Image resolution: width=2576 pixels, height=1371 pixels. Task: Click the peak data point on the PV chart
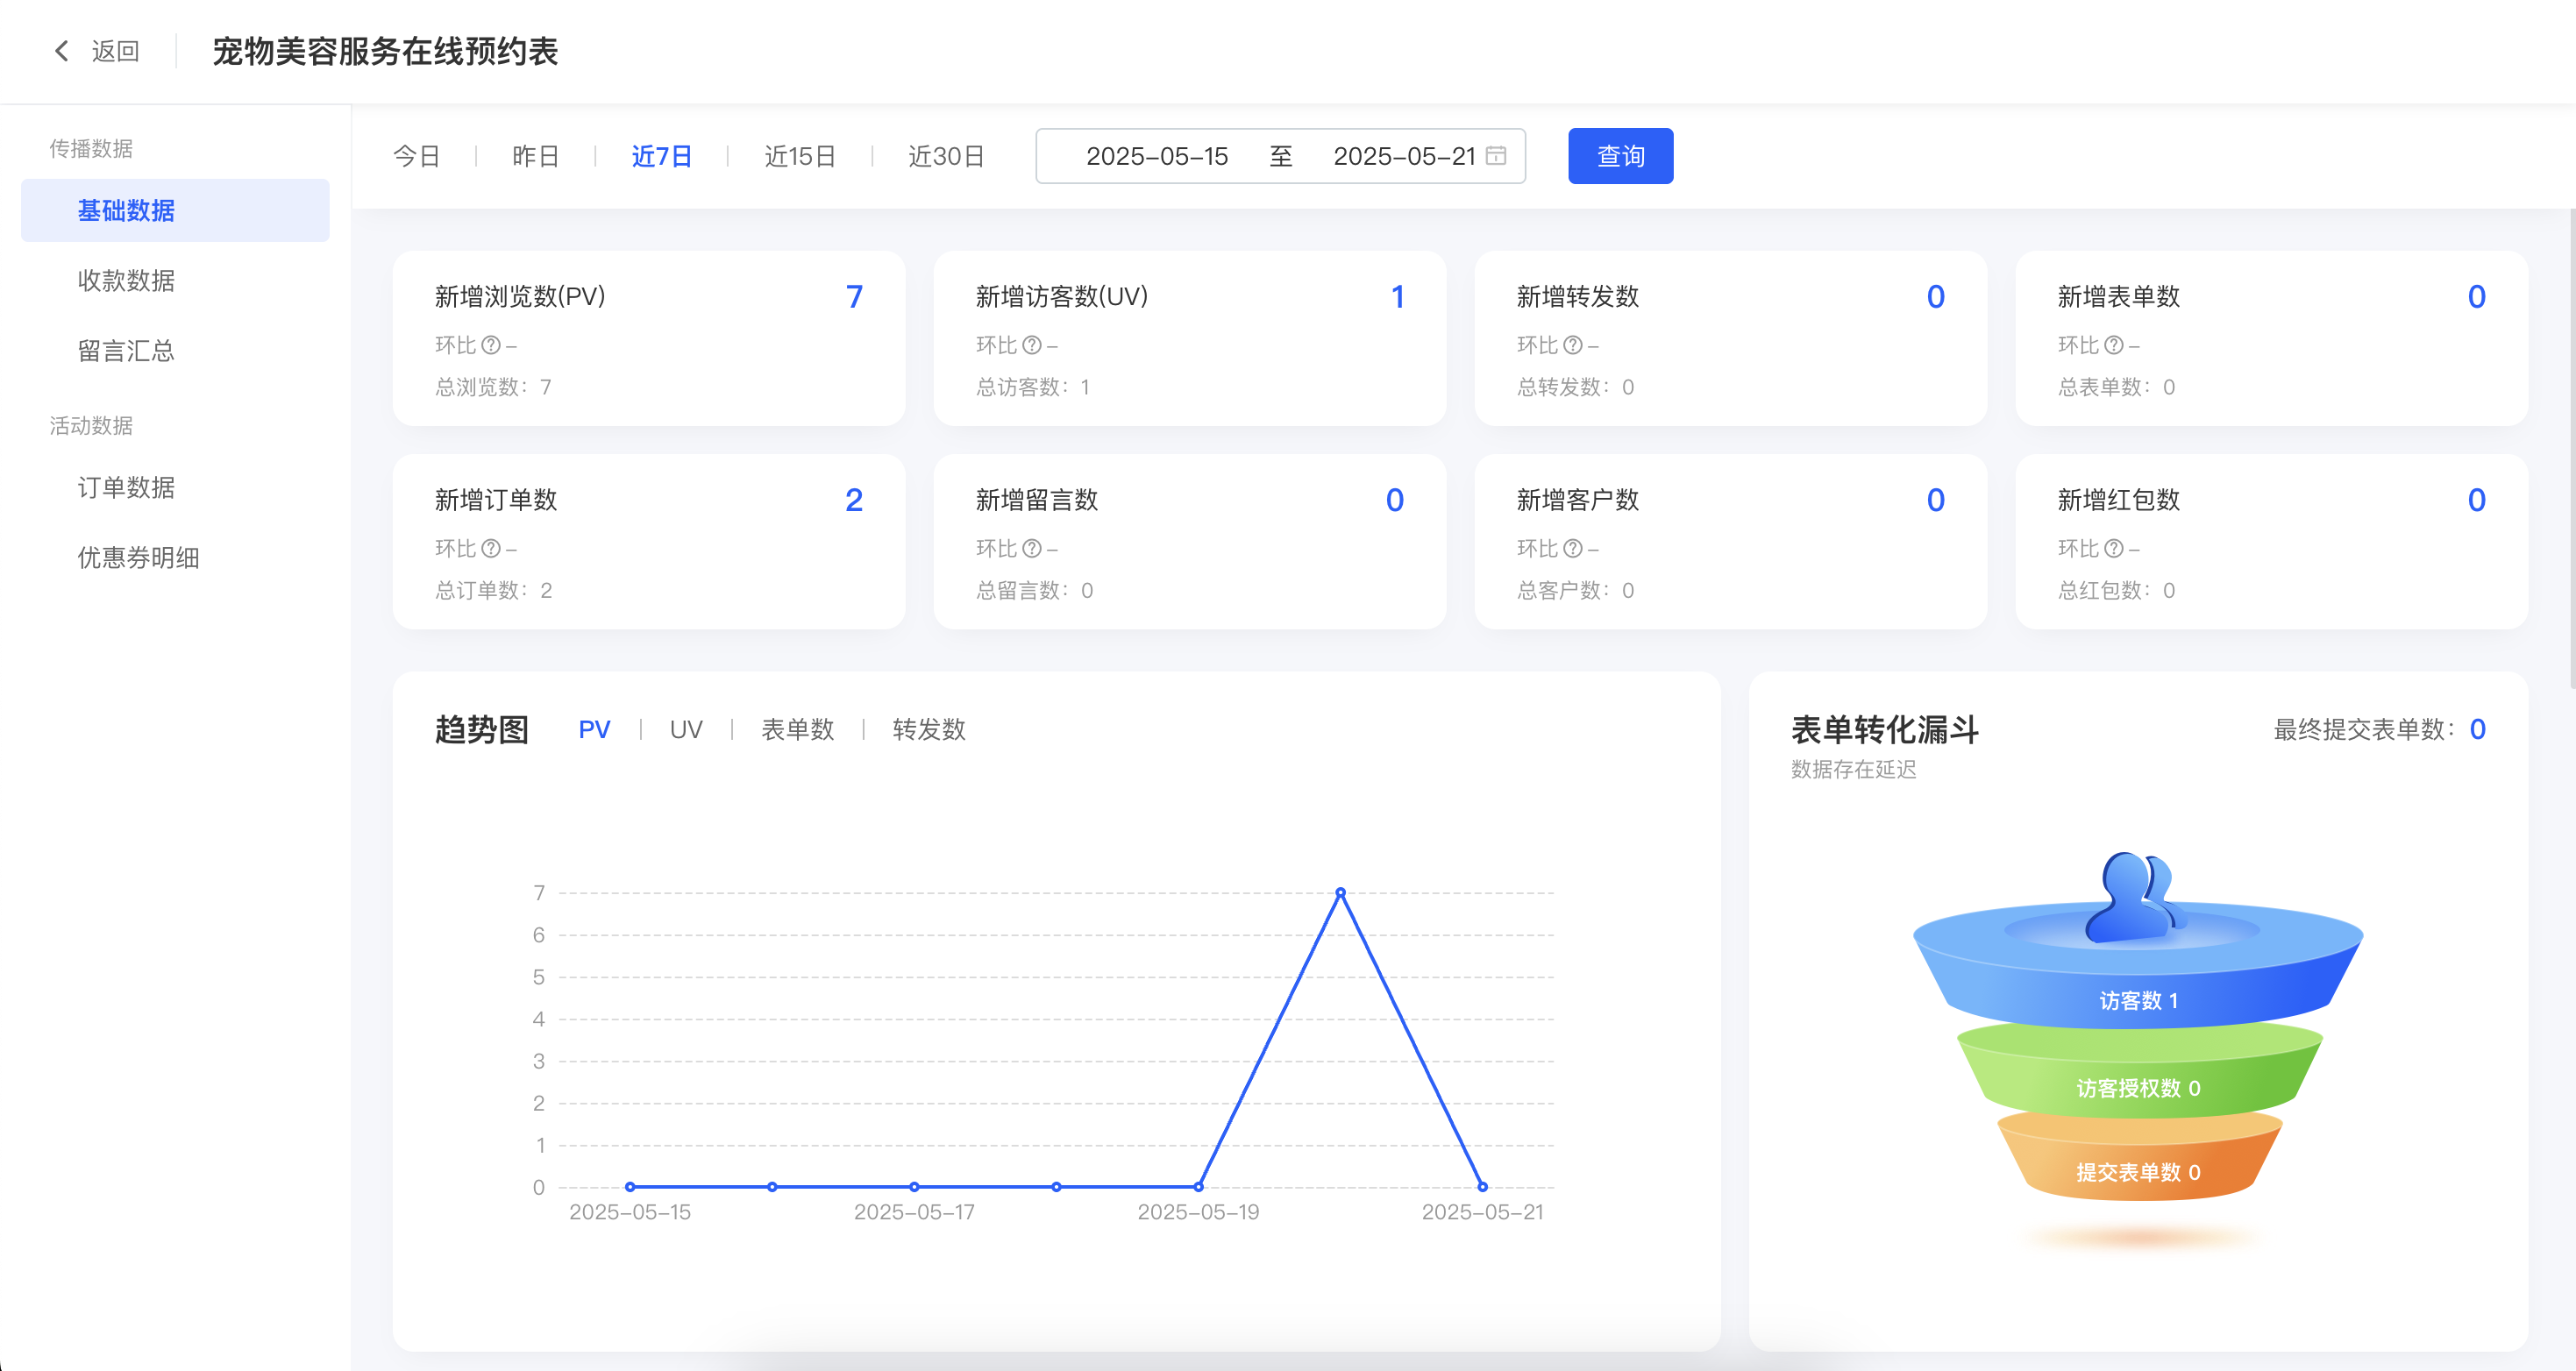(x=1340, y=892)
